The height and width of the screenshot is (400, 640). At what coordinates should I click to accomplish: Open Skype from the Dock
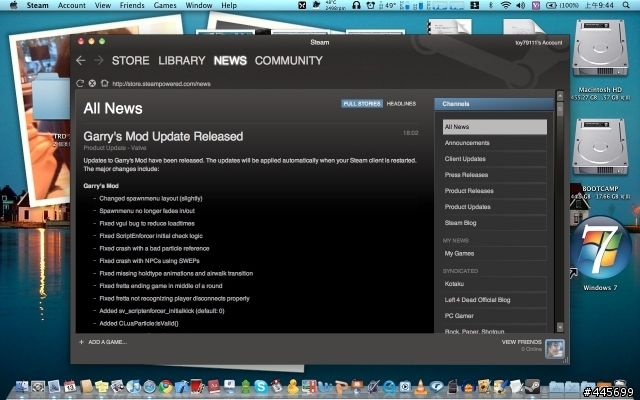click(260, 386)
